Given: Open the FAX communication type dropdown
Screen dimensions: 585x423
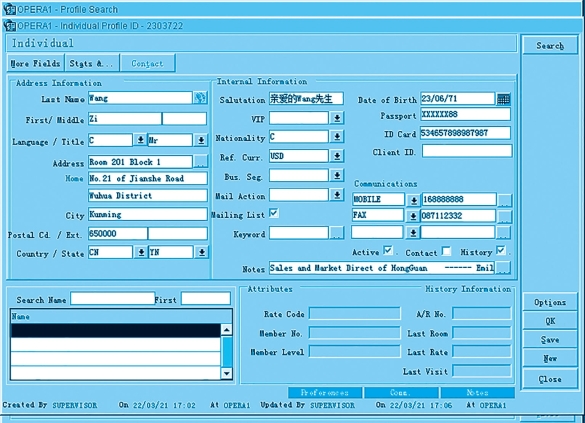Looking at the screenshot, I should click(413, 216).
